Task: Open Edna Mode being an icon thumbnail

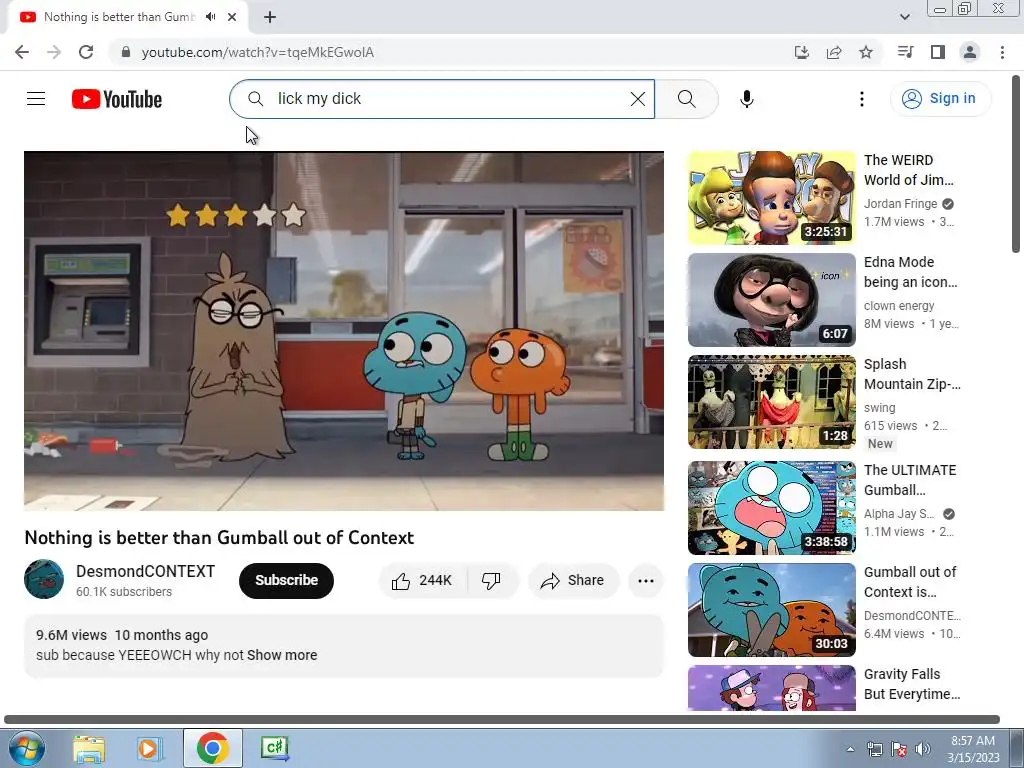Action: 771,300
